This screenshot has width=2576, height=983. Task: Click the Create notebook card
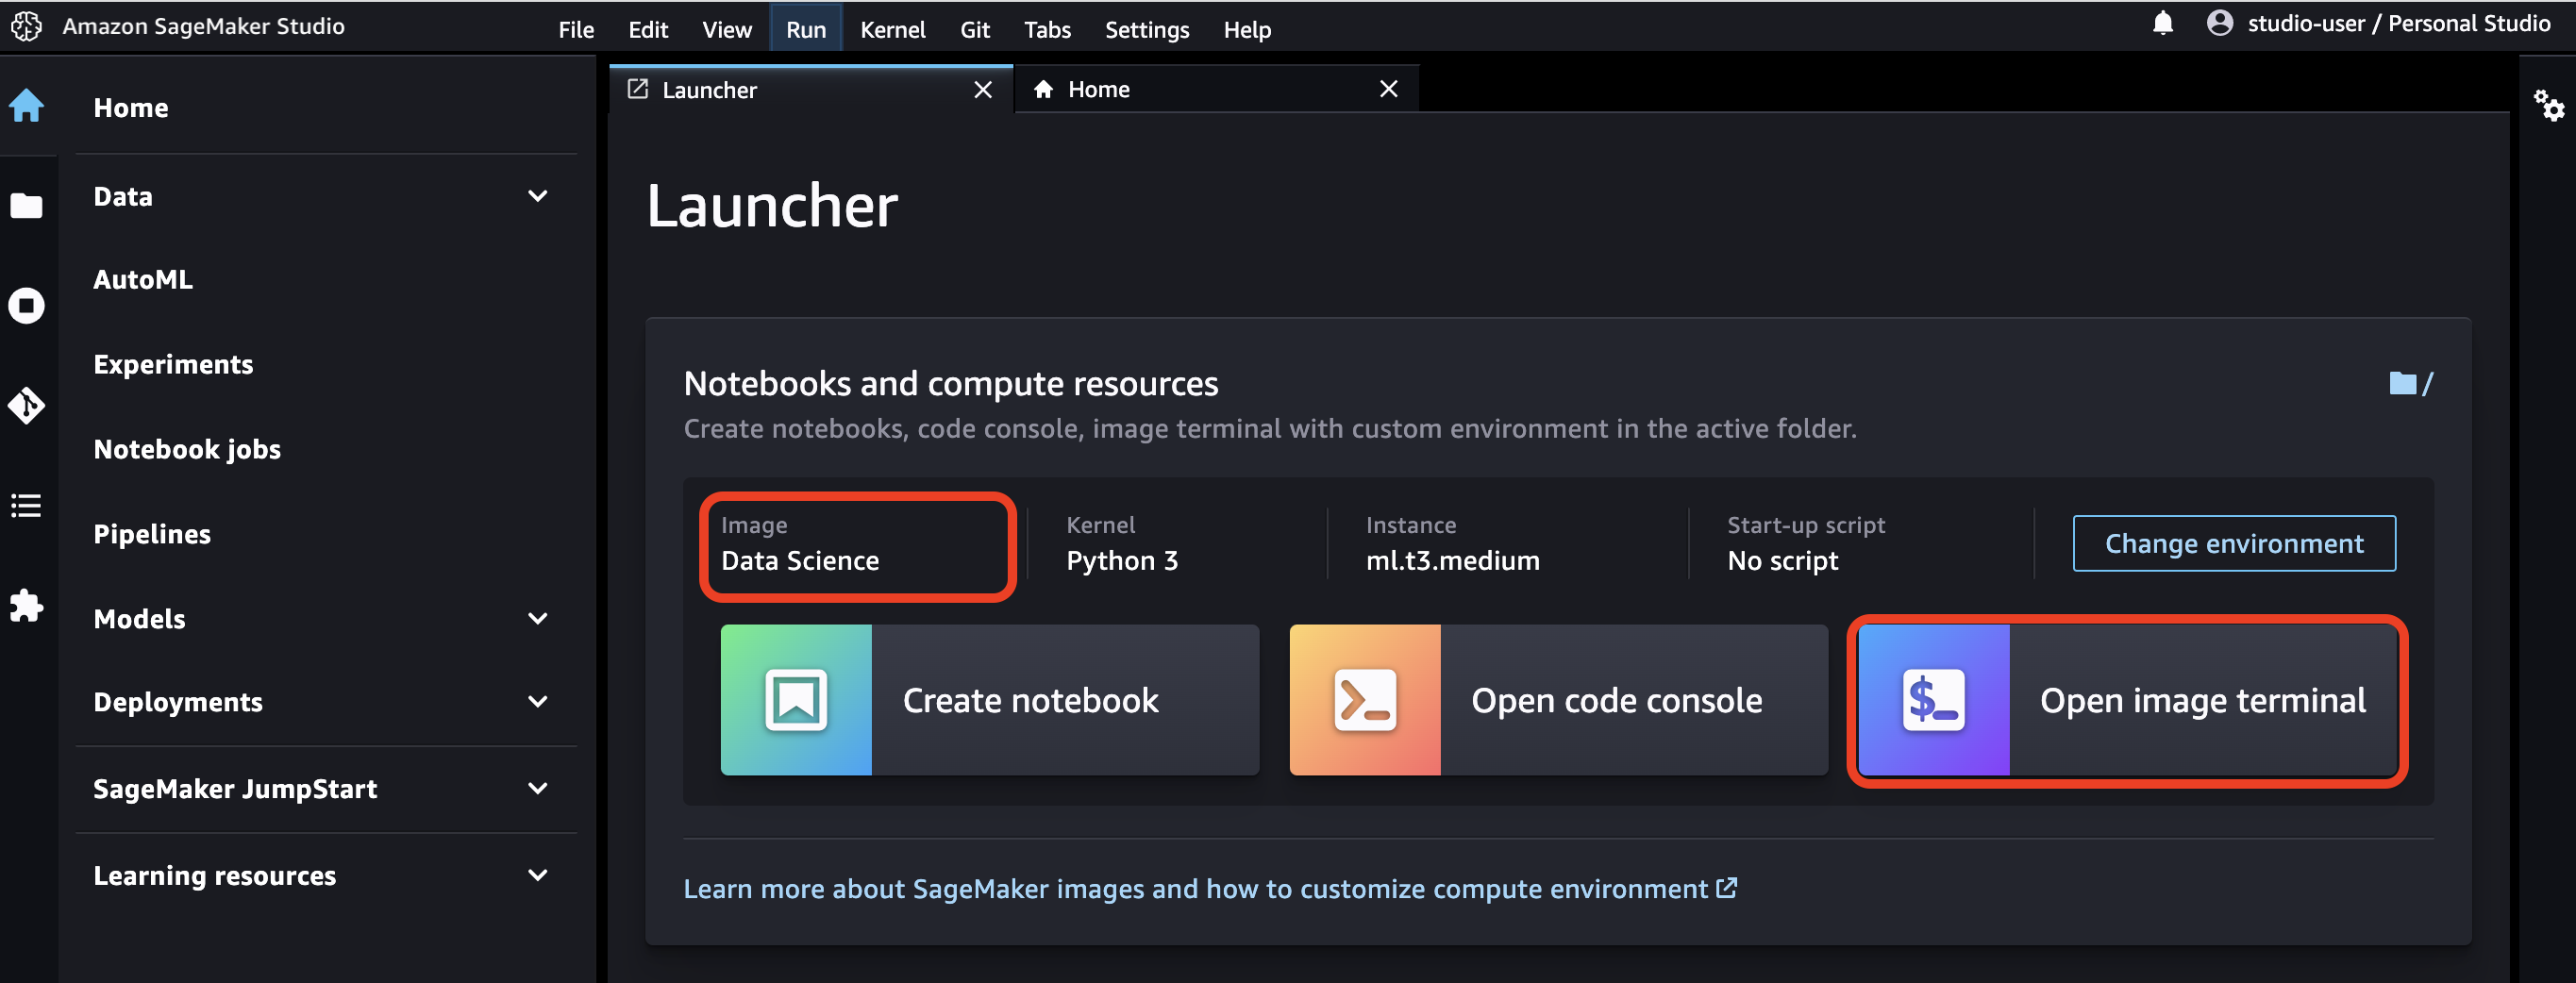point(989,700)
